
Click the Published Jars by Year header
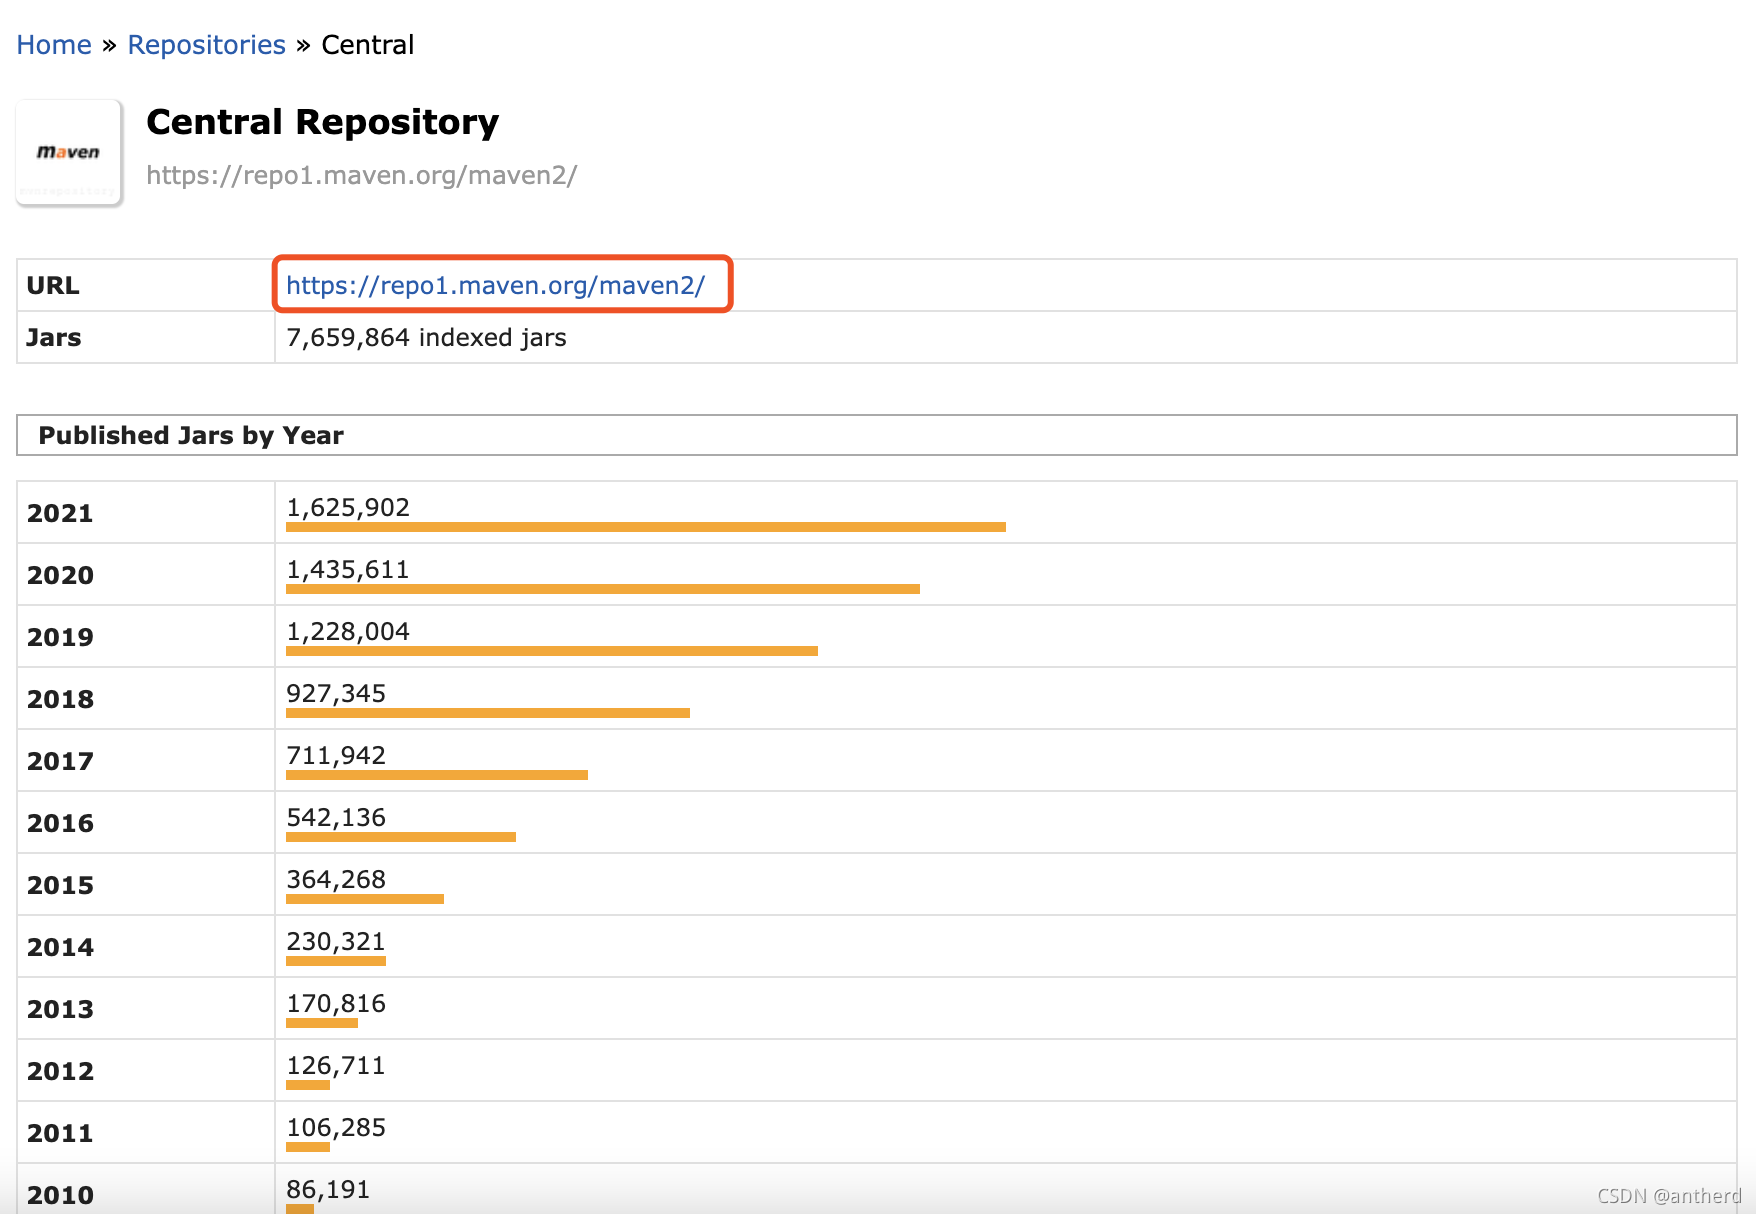click(877, 435)
